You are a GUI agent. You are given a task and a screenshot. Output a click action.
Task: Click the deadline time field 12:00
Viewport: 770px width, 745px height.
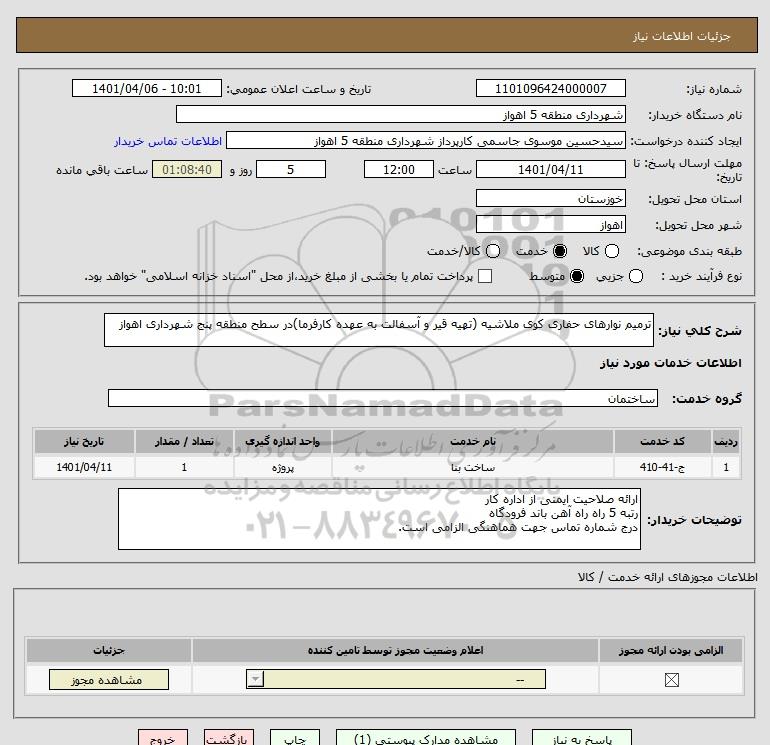[x=399, y=169]
